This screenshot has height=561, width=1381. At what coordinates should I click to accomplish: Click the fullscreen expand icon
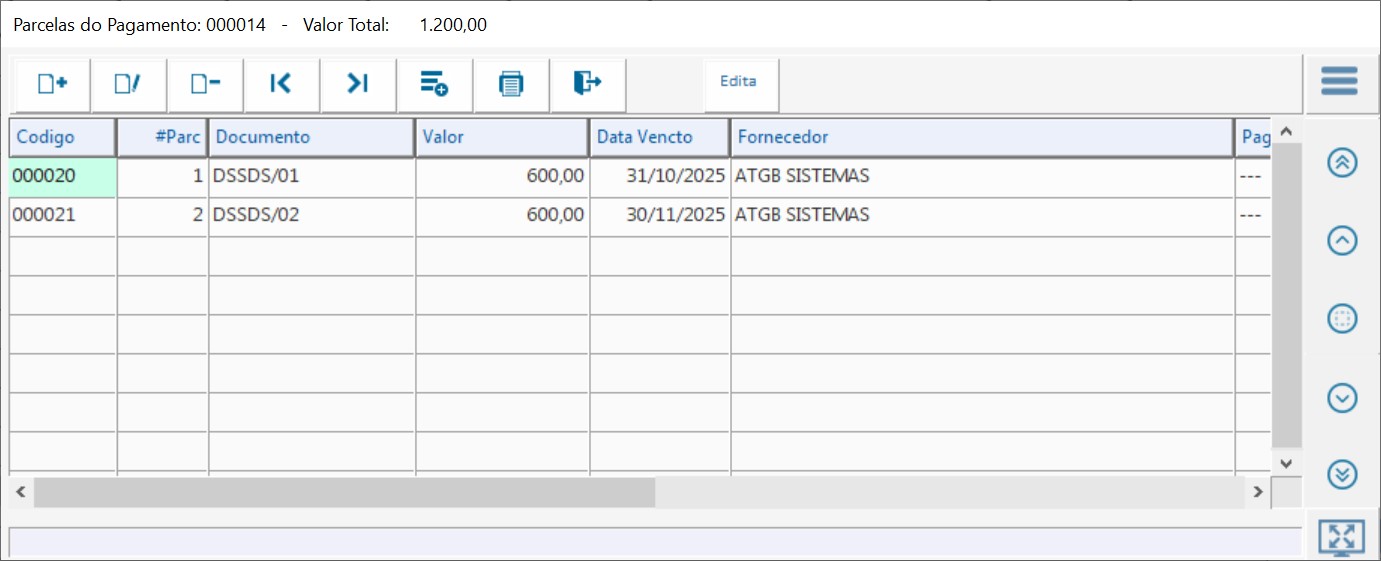click(1341, 537)
